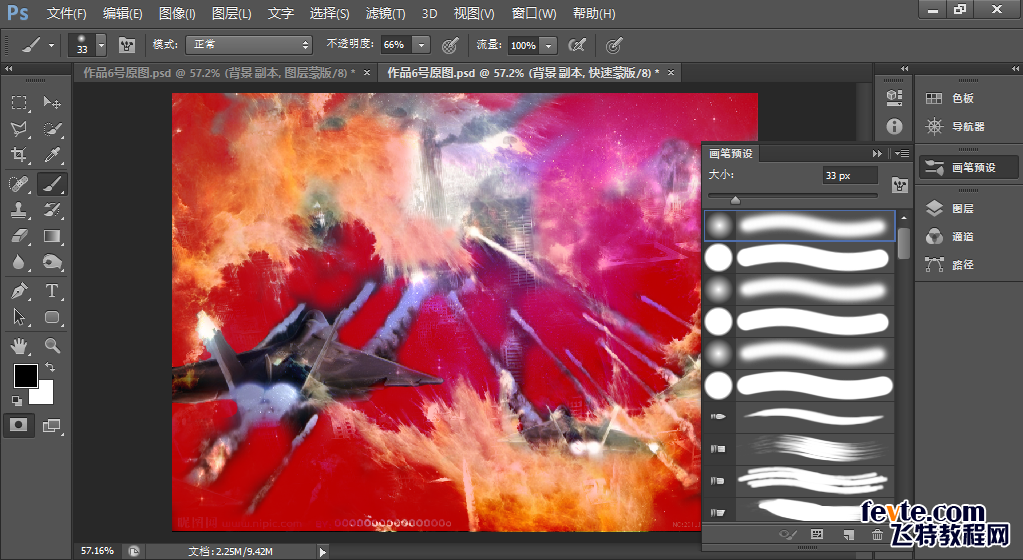This screenshot has width=1023, height=560.
Task: Open the 导航器 navigator panel
Action: [x=967, y=127]
